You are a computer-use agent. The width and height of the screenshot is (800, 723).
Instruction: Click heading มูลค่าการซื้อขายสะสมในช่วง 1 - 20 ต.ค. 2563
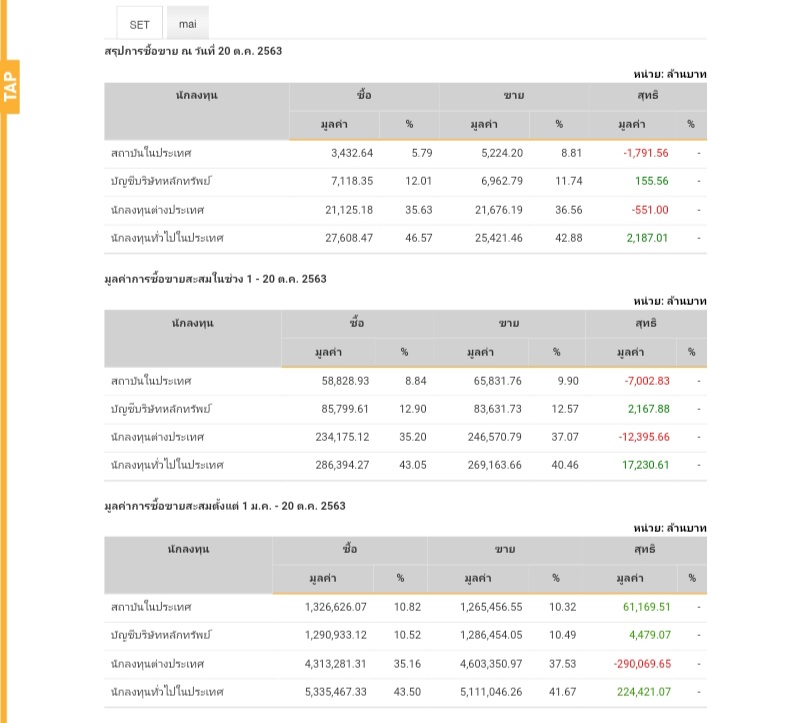(x=215, y=279)
